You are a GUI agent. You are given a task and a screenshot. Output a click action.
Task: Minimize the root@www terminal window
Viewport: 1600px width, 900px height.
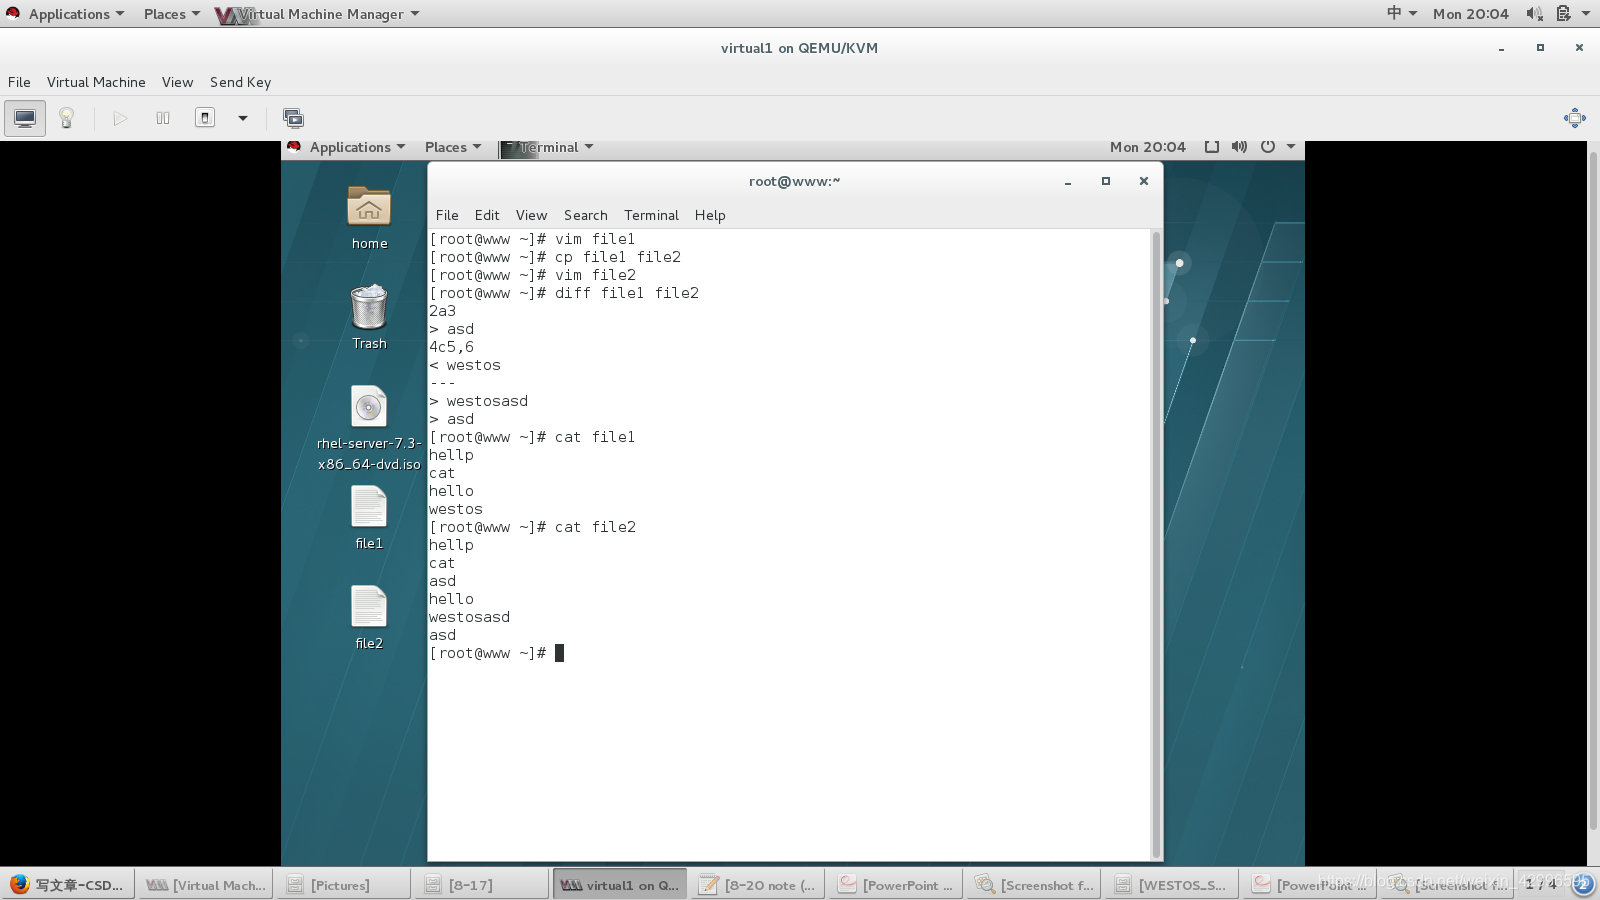coord(1068,181)
